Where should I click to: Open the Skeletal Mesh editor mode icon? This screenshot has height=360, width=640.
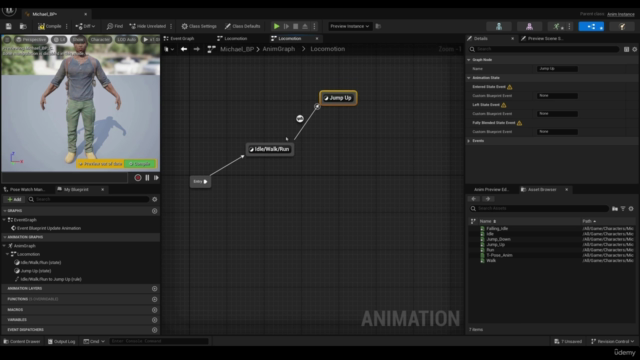pos(529,27)
